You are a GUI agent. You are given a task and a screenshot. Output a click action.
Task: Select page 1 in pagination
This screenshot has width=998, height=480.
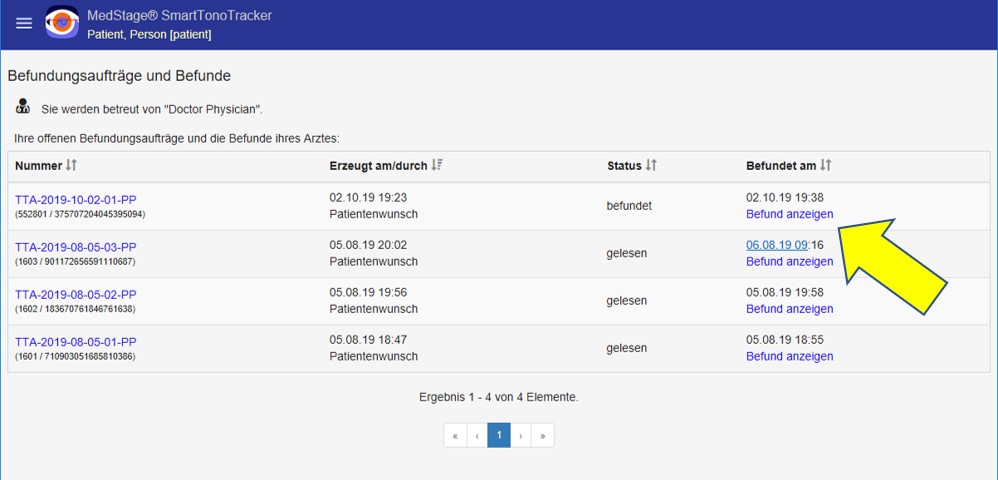[x=499, y=435]
